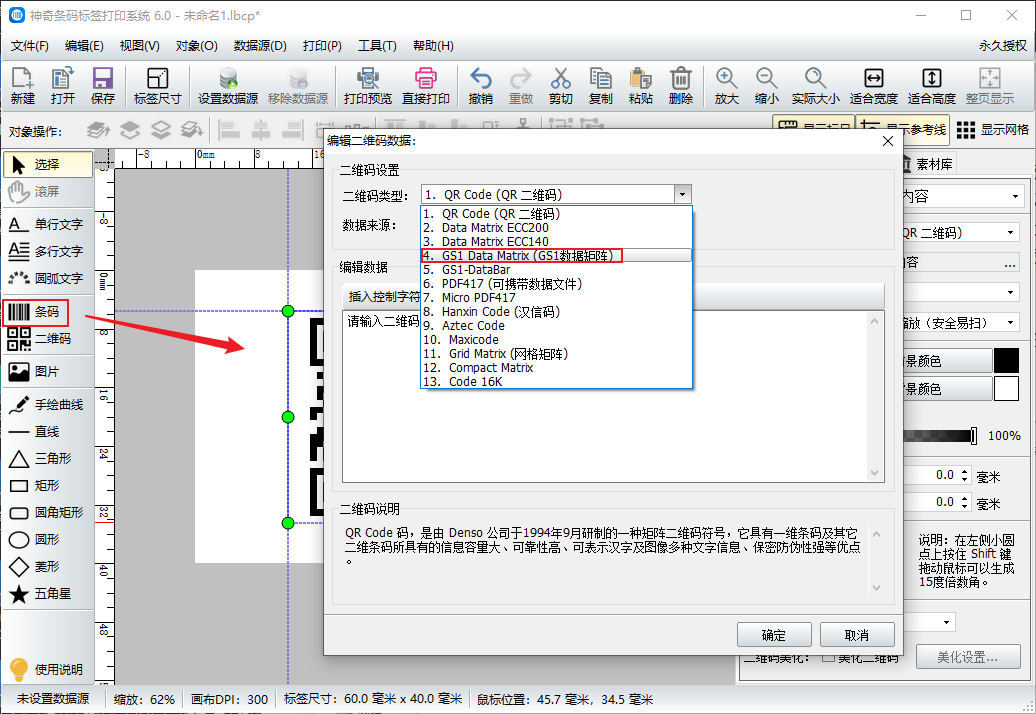1036x714 pixels.
Task: Click the black foreground color swatch
Action: coord(1005,361)
